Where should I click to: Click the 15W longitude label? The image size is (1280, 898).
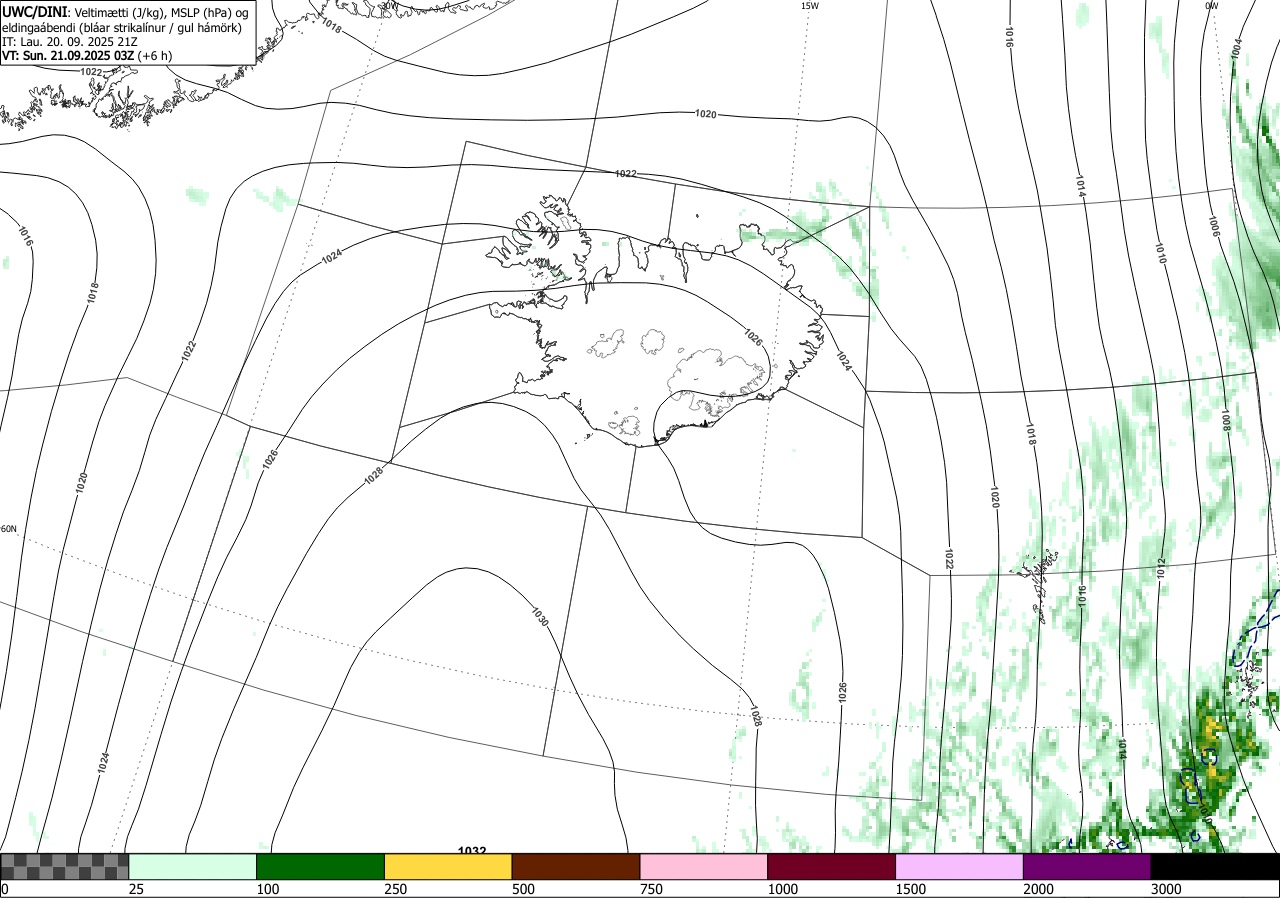click(810, 6)
